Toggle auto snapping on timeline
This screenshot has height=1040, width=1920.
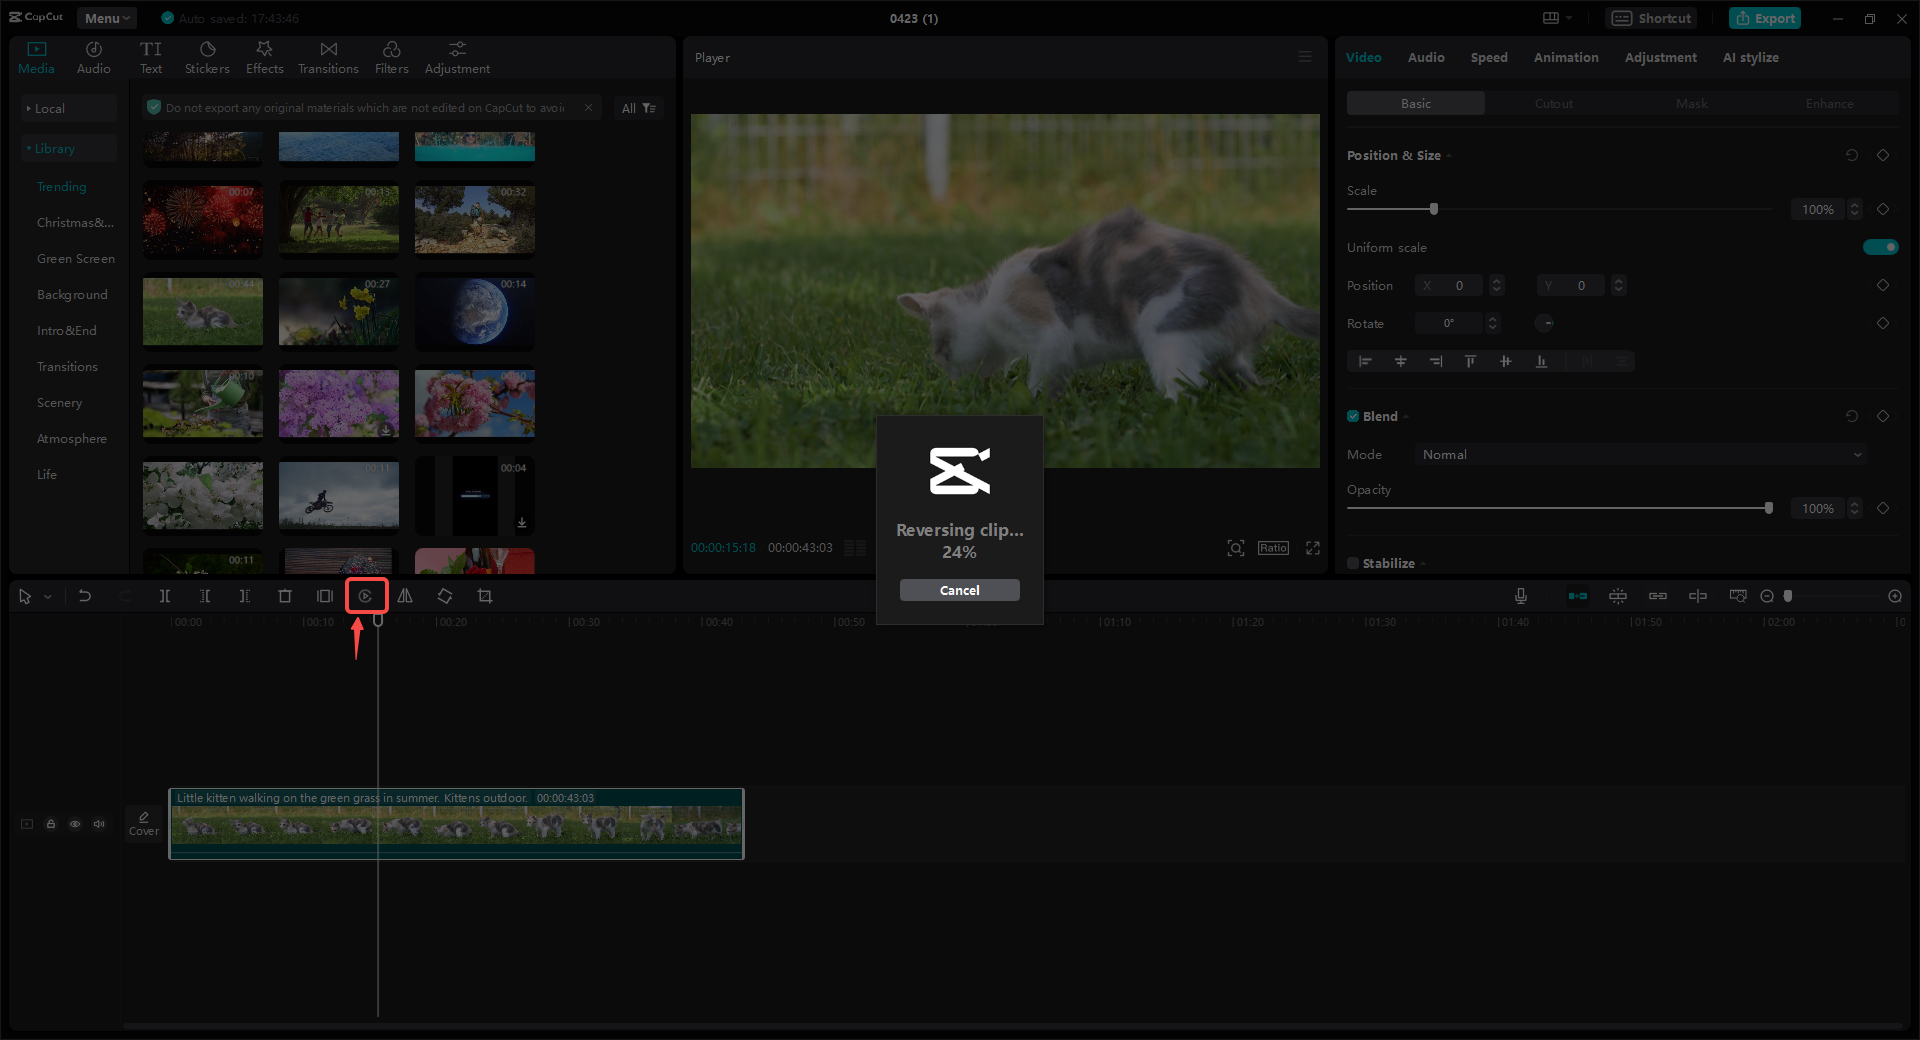coord(1618,596)
